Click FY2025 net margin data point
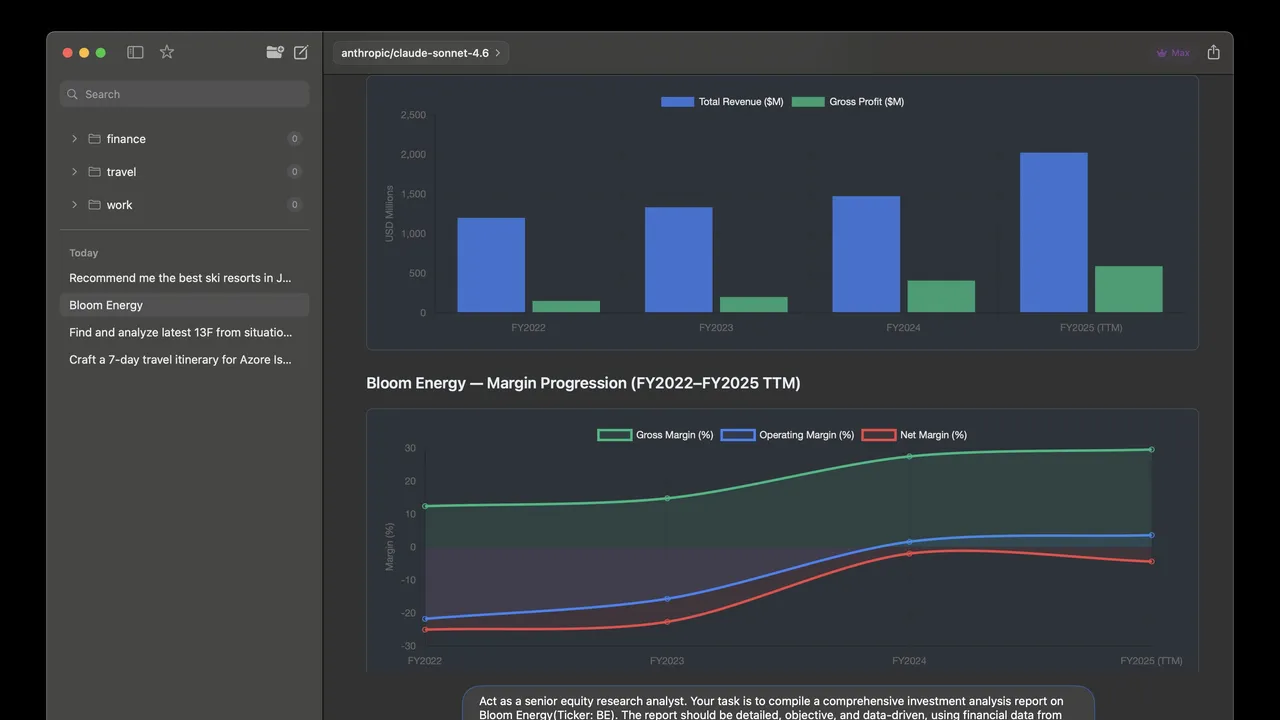 click(x=1151, y=562)
